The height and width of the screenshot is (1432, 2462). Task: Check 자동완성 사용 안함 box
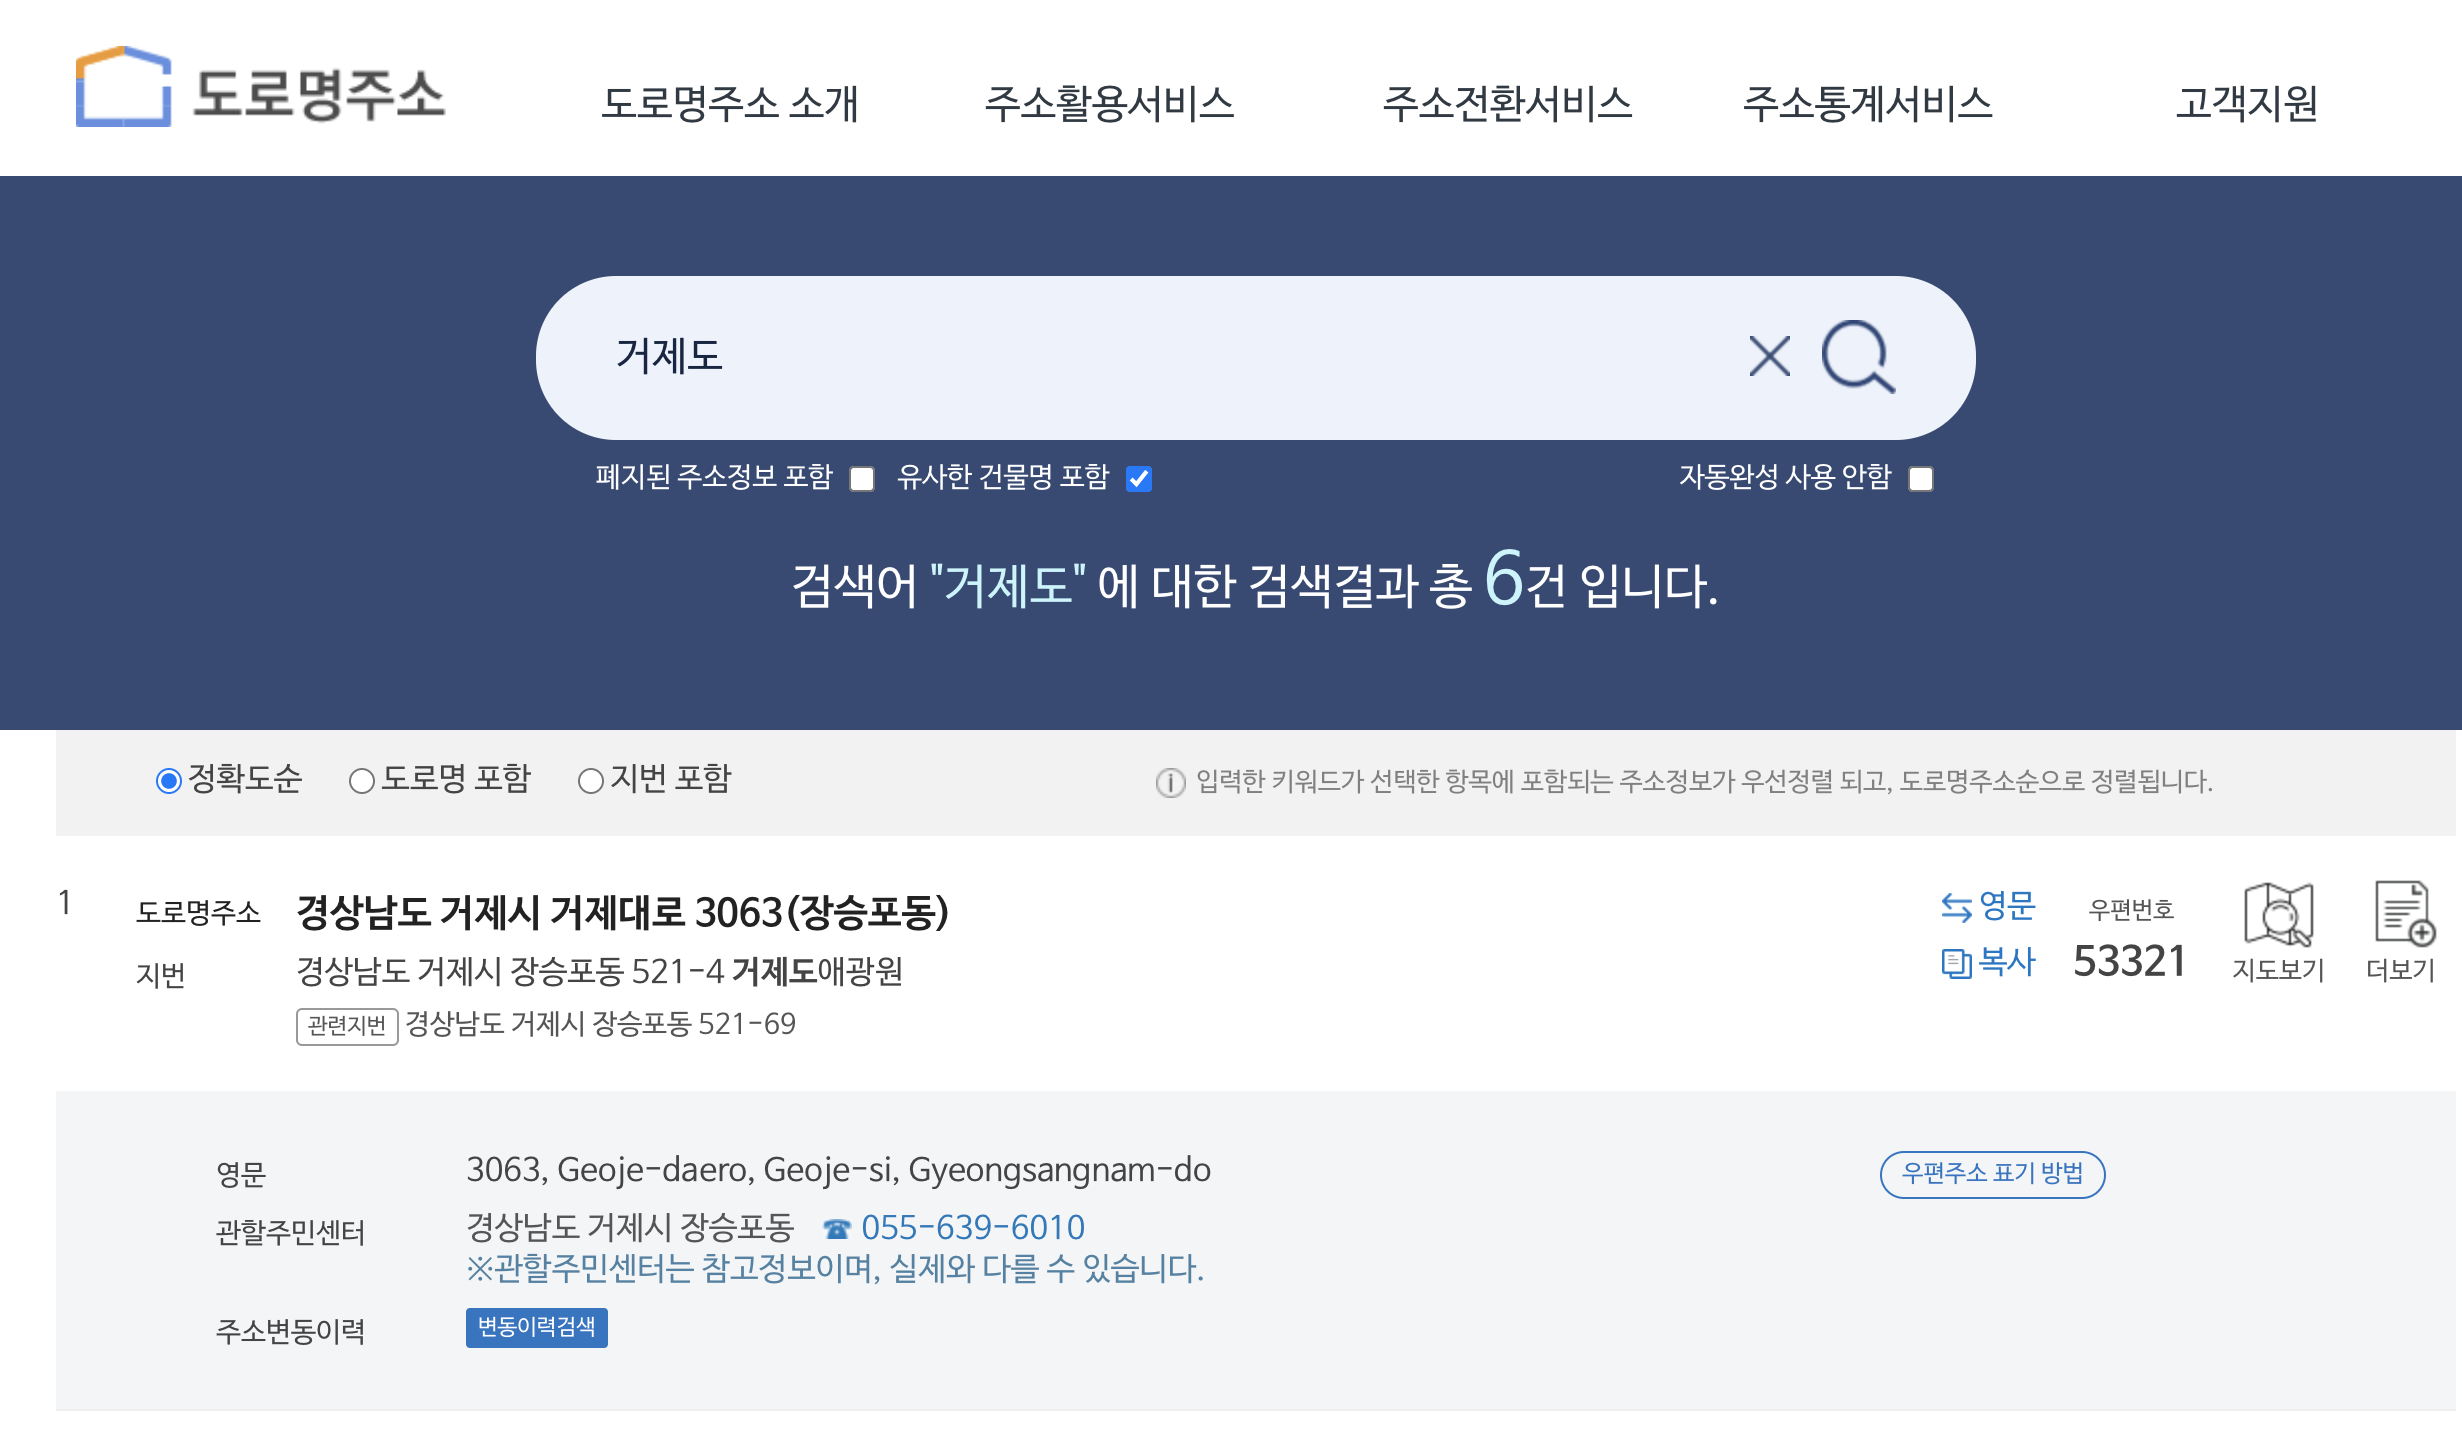click(x=1921, y=479)
